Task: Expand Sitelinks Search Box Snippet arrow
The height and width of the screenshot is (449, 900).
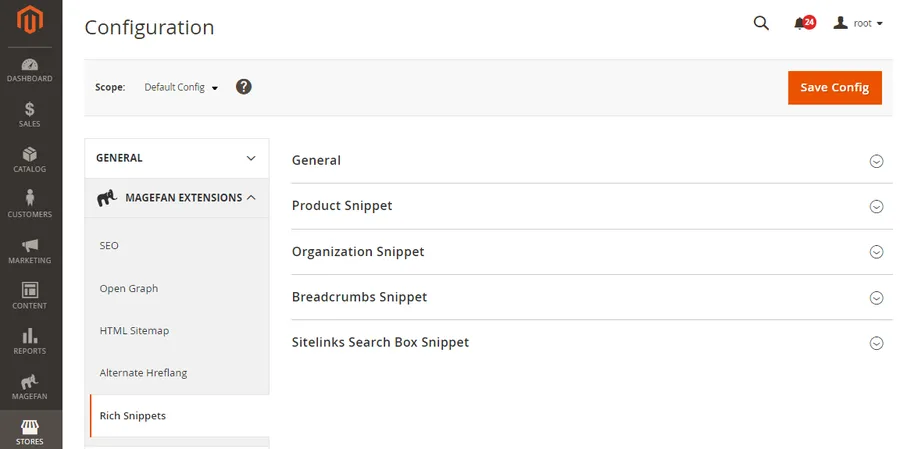Action: pyautogui.click(x=876, y=343)
